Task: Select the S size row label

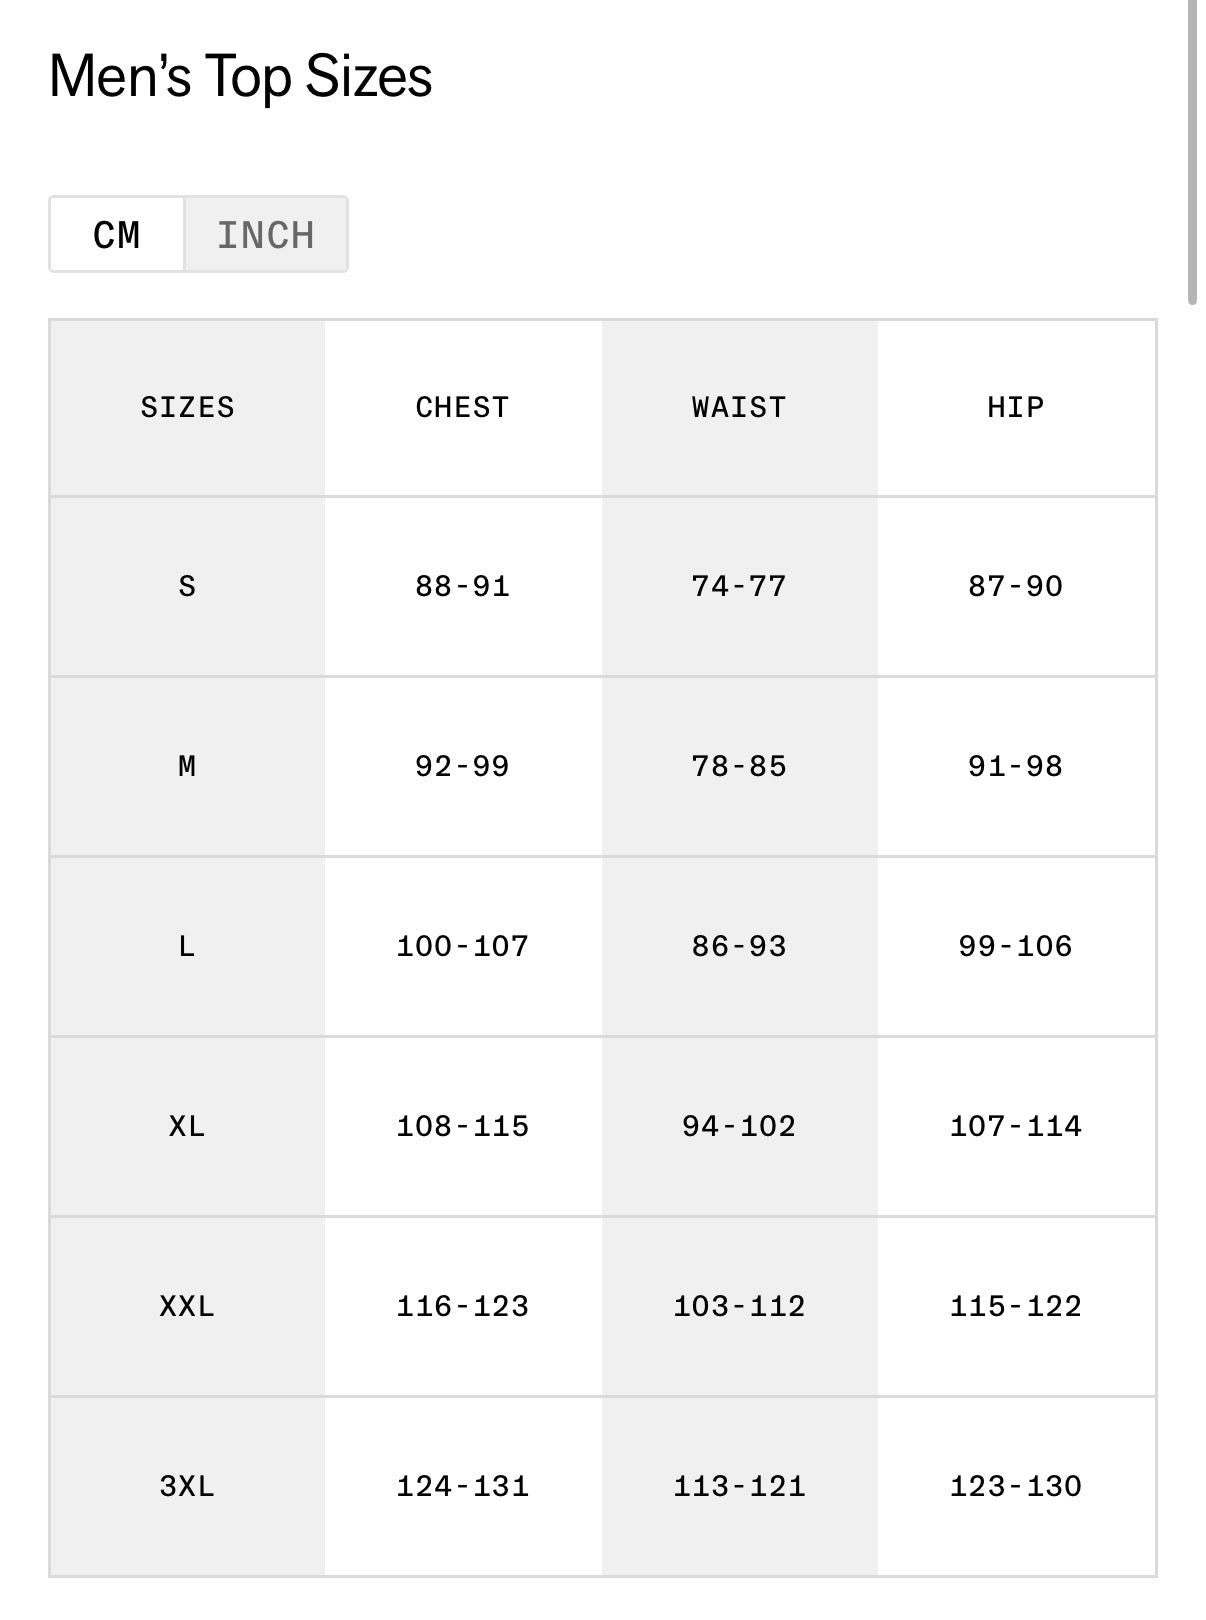Action: click(x=187, y=587)
